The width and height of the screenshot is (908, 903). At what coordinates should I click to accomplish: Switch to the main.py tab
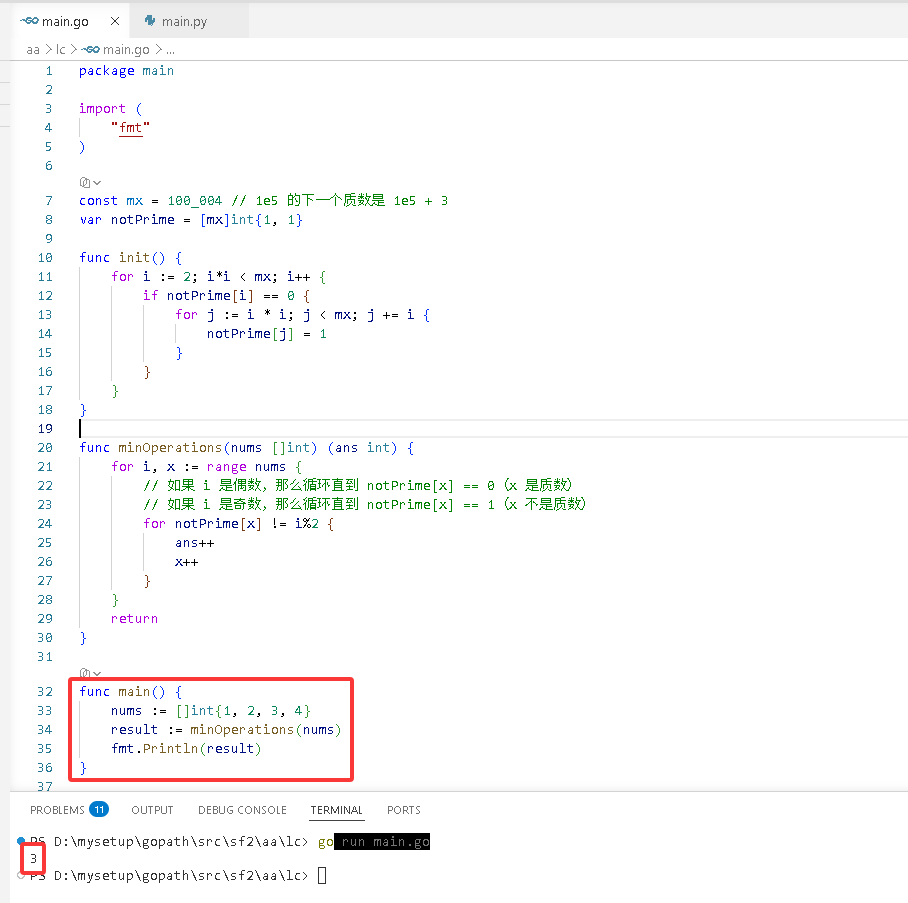(x=184, y=21)
